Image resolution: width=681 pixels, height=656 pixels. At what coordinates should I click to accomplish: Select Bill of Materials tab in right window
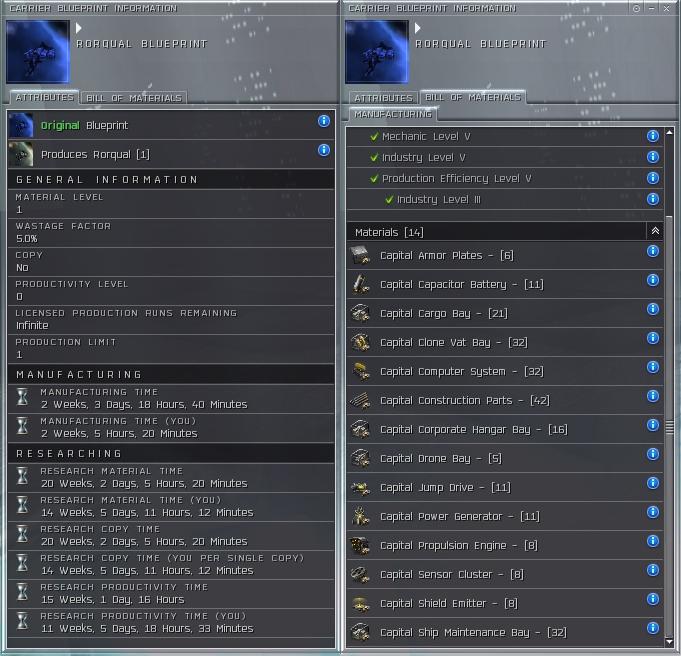pyautogui.click(x=473, y=97)
